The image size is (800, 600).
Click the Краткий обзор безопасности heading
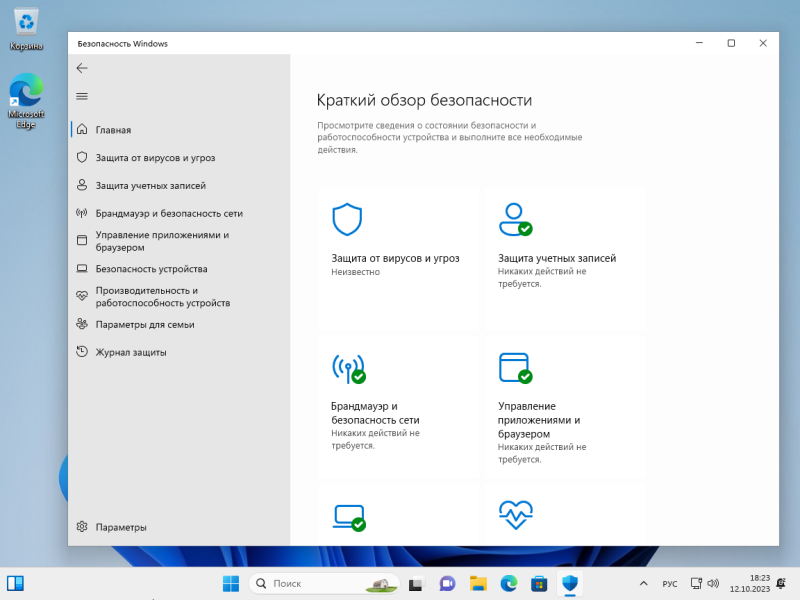tap(424, 100)
